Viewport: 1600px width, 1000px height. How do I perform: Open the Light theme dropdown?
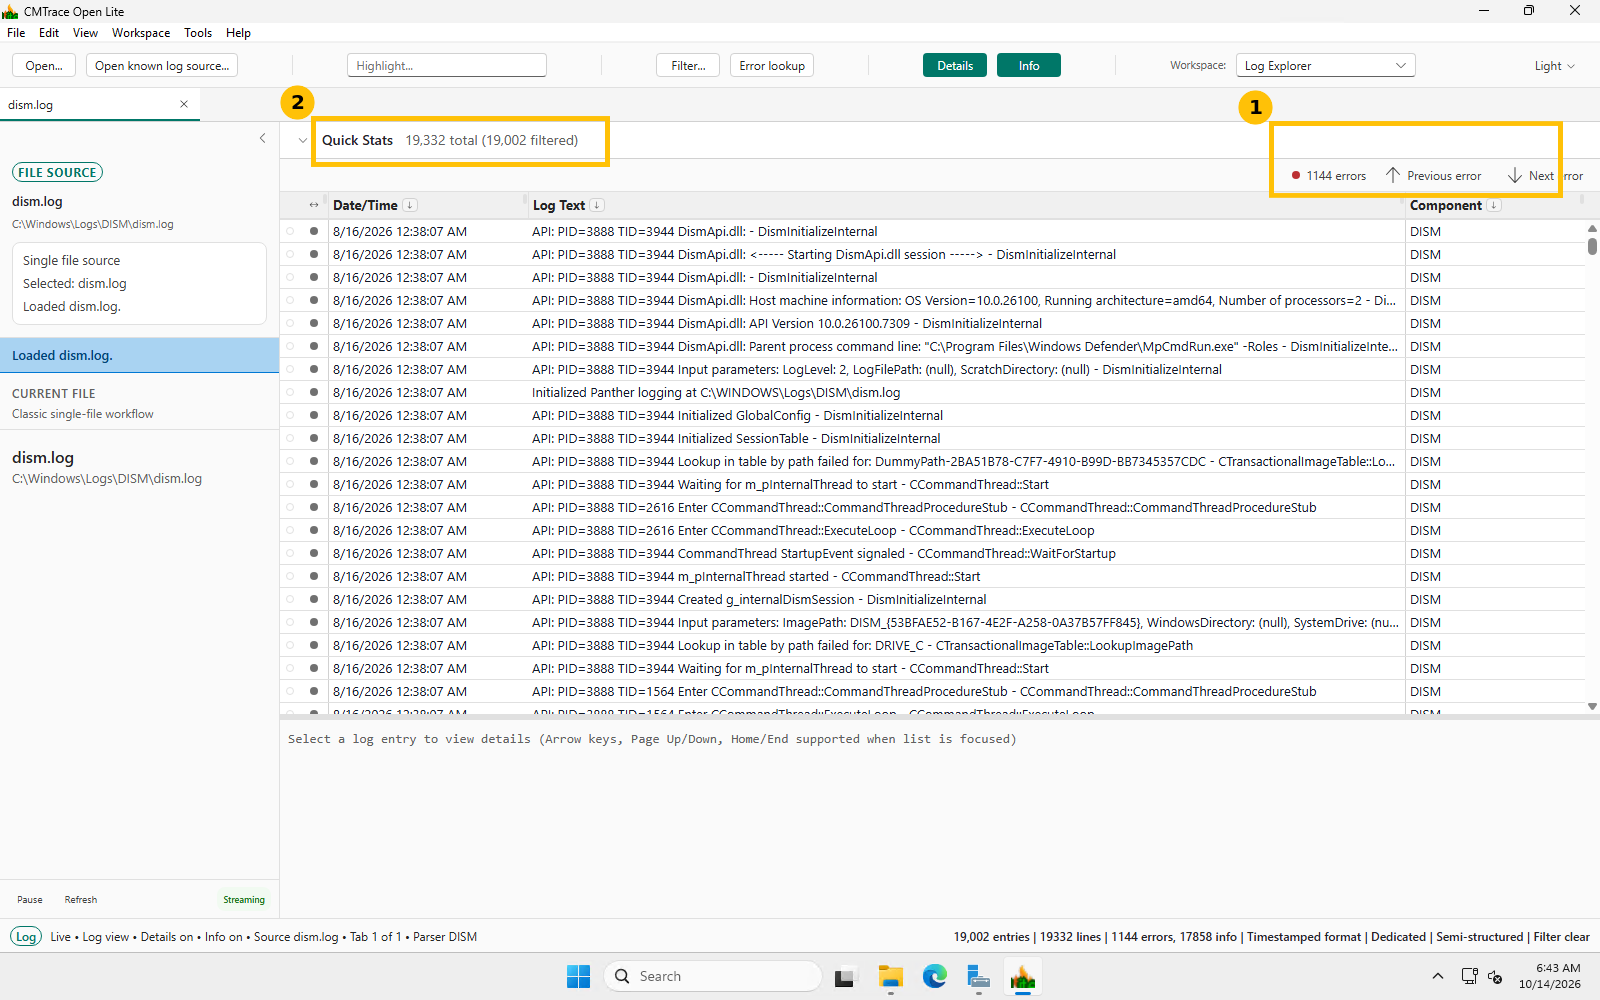point(1554,66)
